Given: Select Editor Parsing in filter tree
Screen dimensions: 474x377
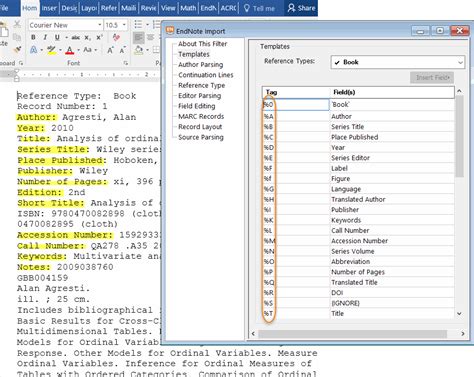Looking at the screenshot, I should tap(199, 96).
